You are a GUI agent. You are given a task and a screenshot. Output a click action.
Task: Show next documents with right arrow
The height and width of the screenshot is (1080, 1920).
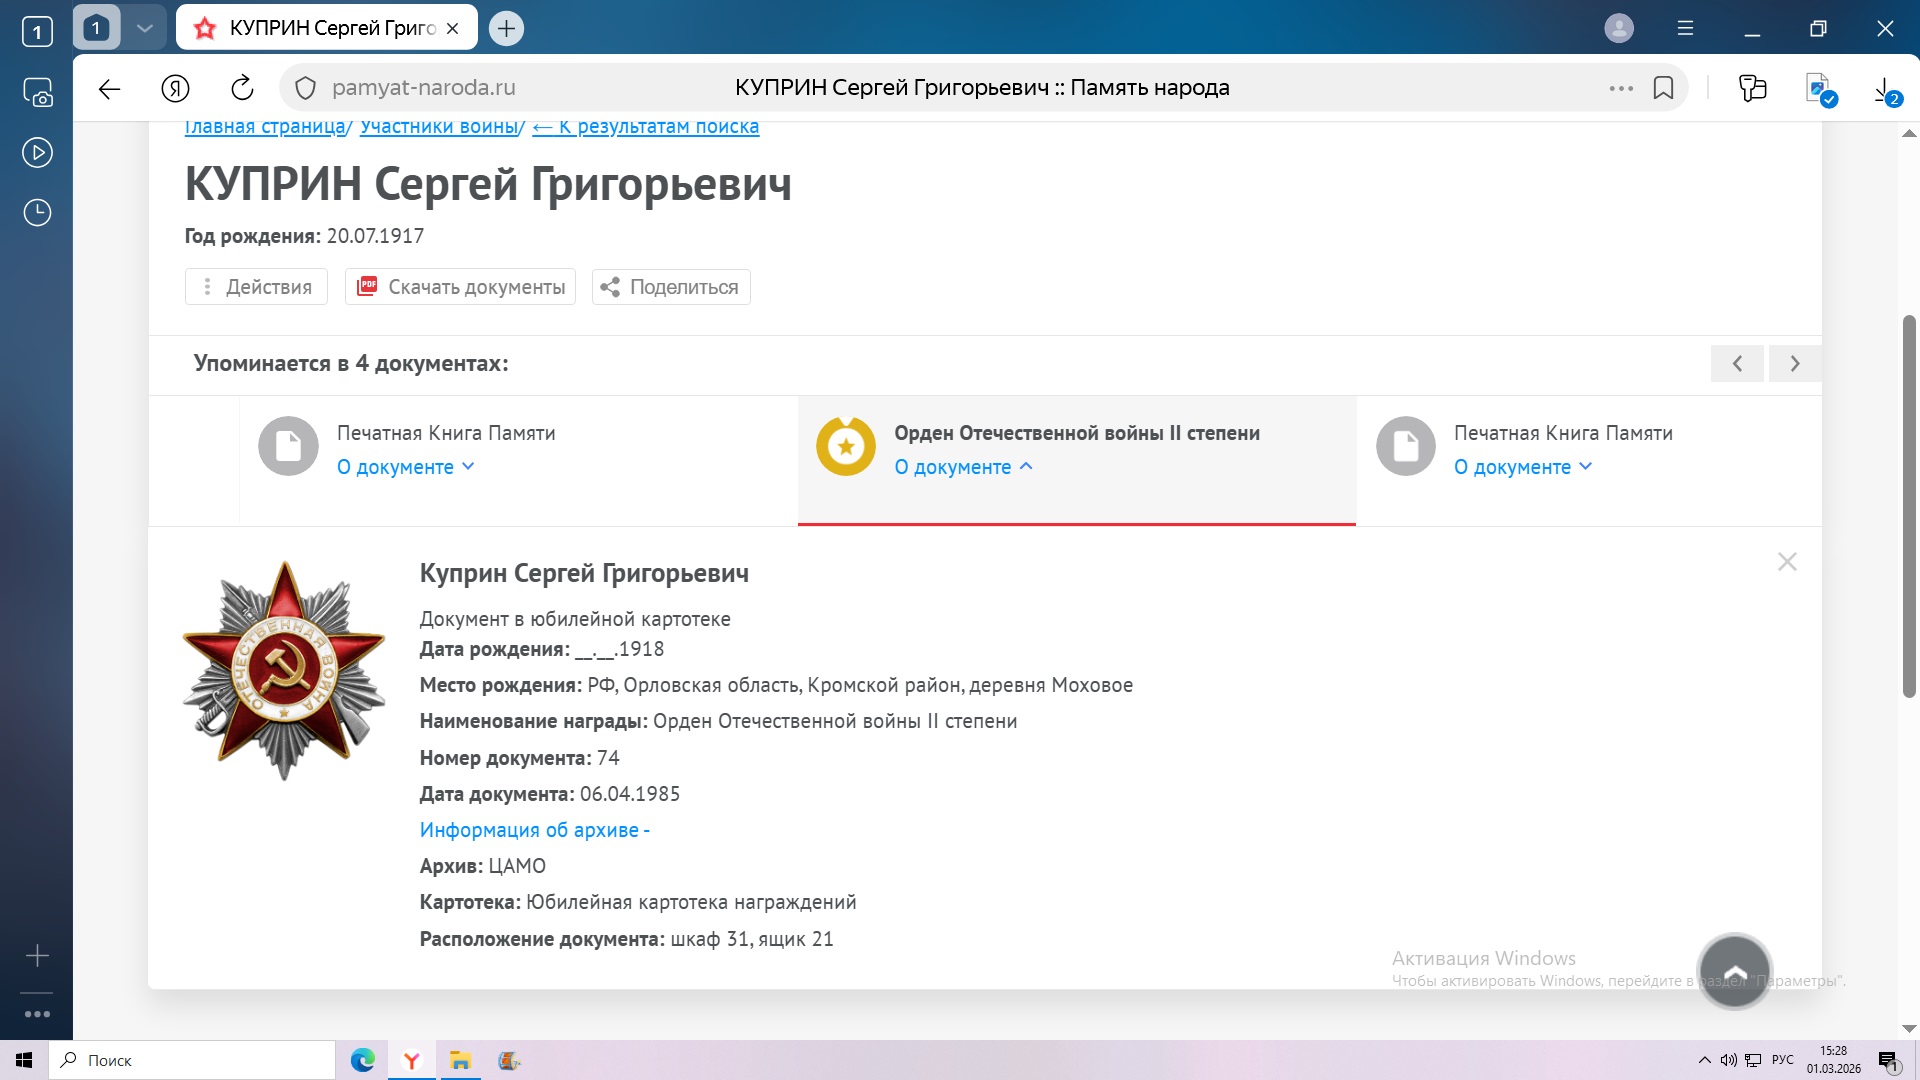click(x=1794, y=364)
